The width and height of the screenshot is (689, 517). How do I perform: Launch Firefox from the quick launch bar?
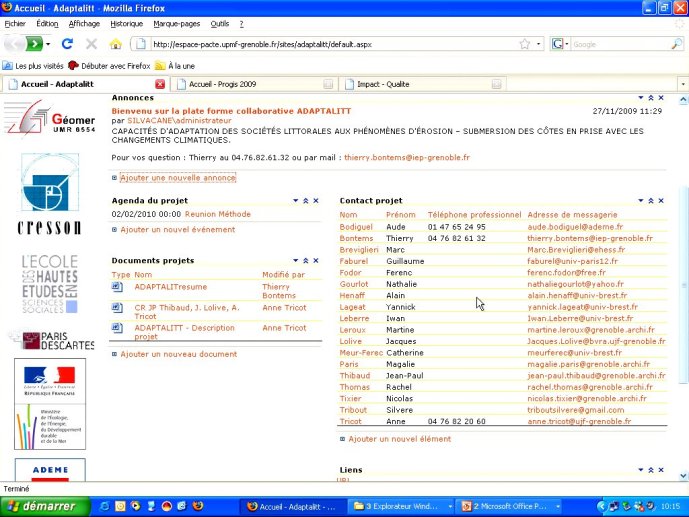(198, 506)
